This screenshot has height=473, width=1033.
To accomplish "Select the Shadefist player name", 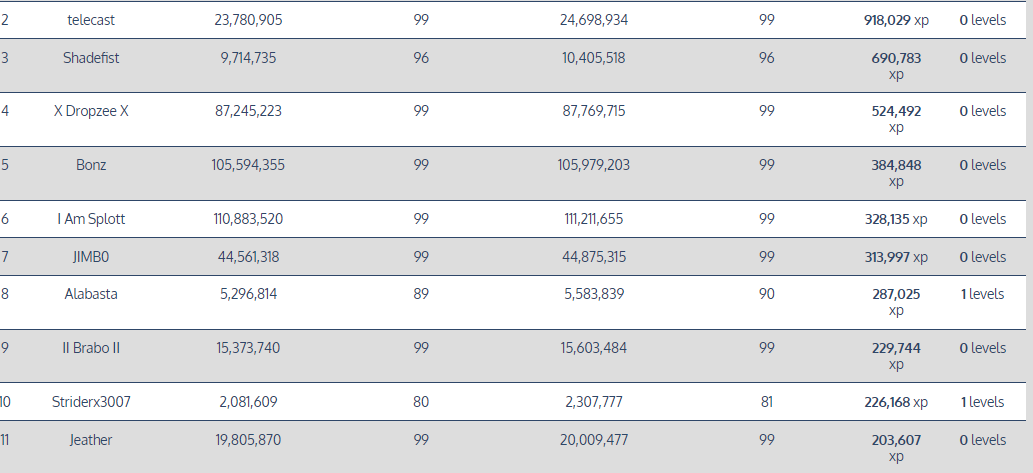I will point(91,58).
